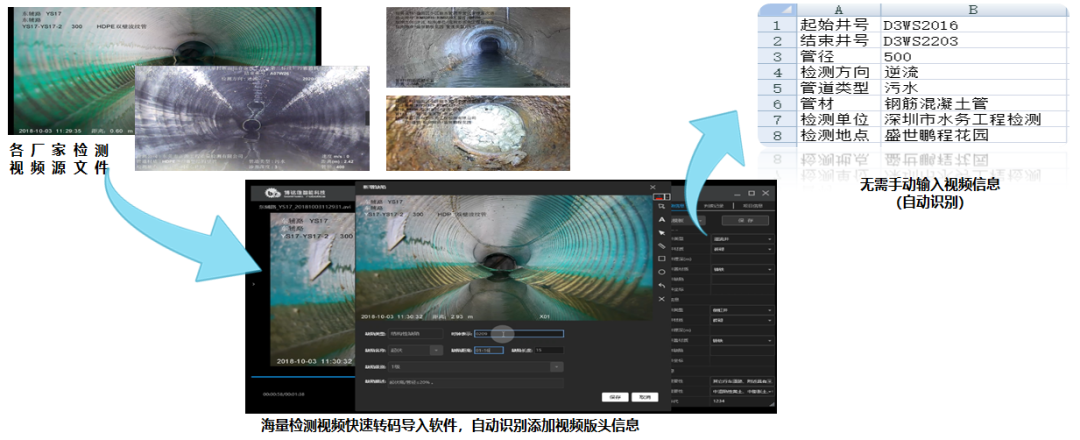Image resolution: width=1080 pixels, height=440 pixels.
Task: Expand the left side panel arrow
Action: (253, 283)
